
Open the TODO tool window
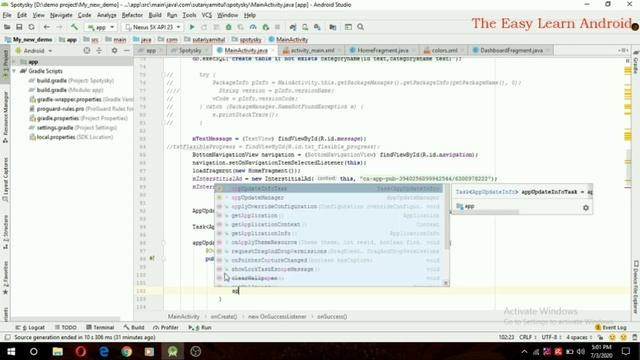66,327
